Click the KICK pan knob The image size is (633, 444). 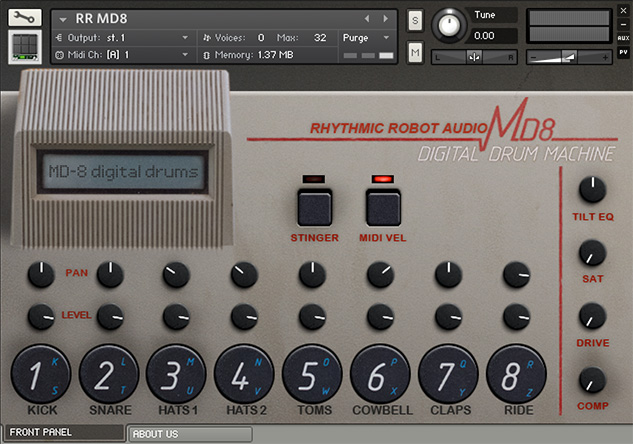coord(41,274)
